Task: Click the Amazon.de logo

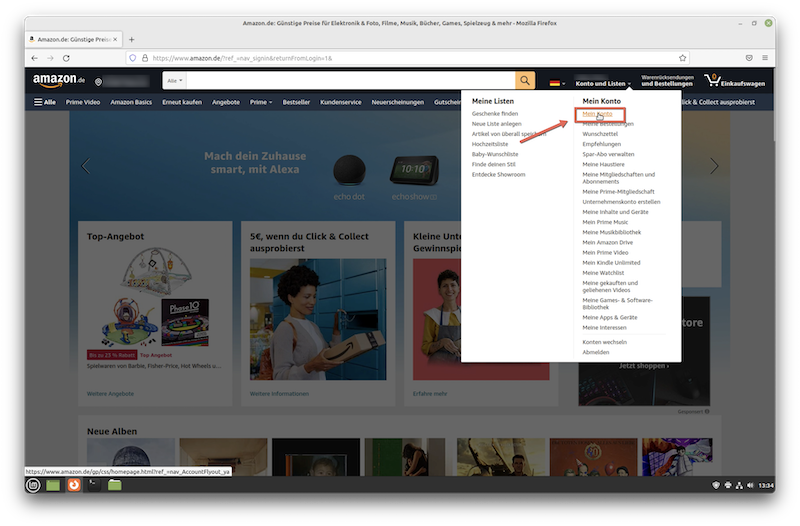Action: [59, 80]
